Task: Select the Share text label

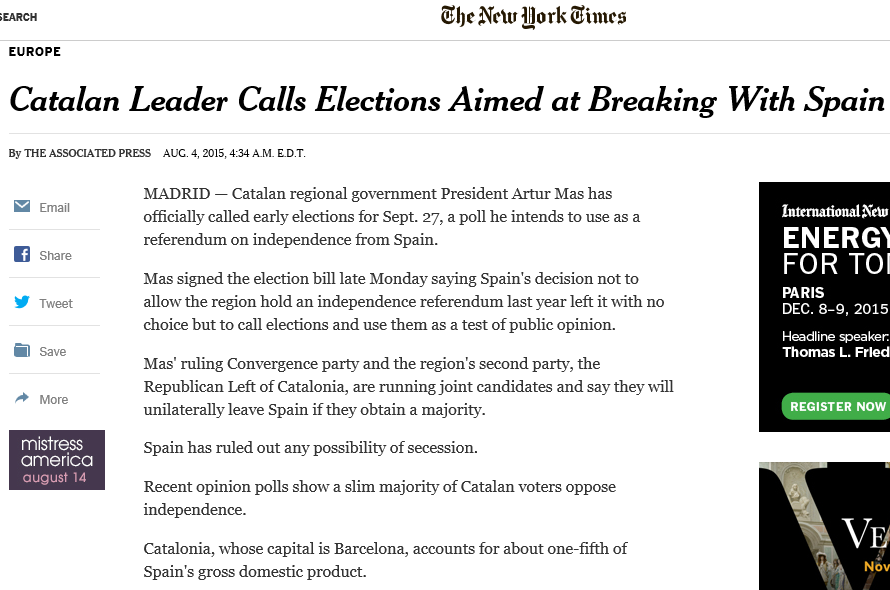Action: tap(55, 256)
